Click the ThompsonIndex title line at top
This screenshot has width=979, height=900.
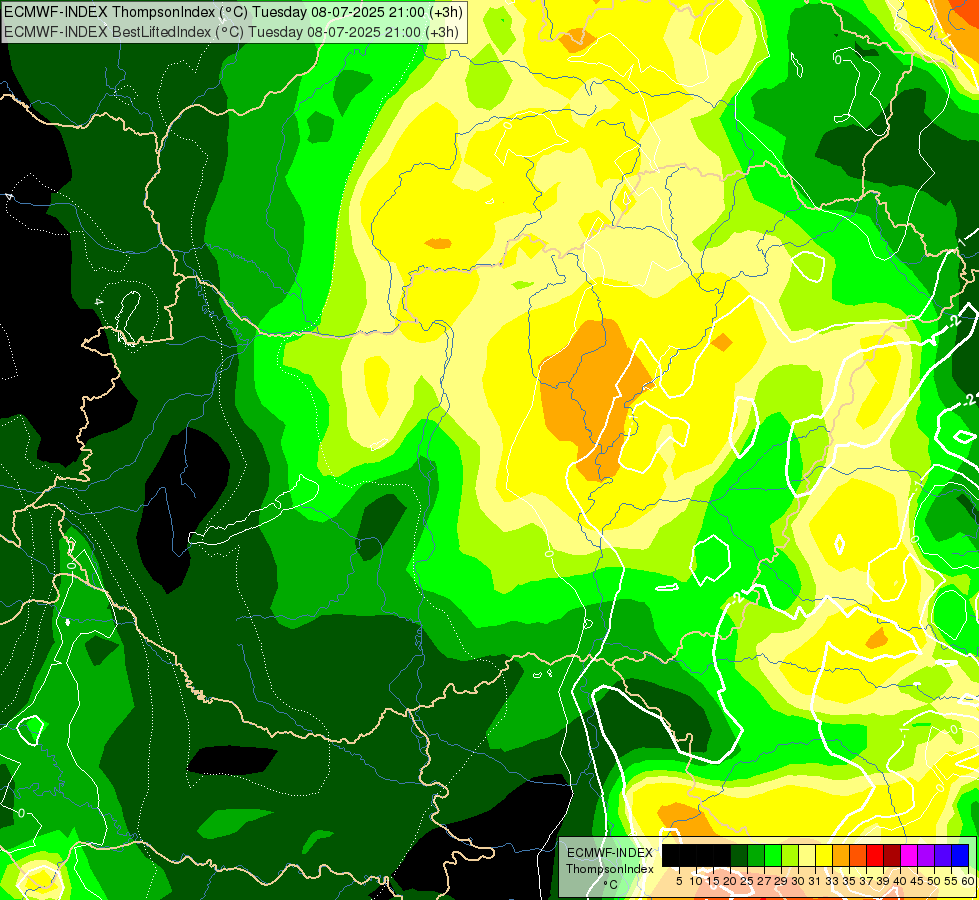coord(232,12)
